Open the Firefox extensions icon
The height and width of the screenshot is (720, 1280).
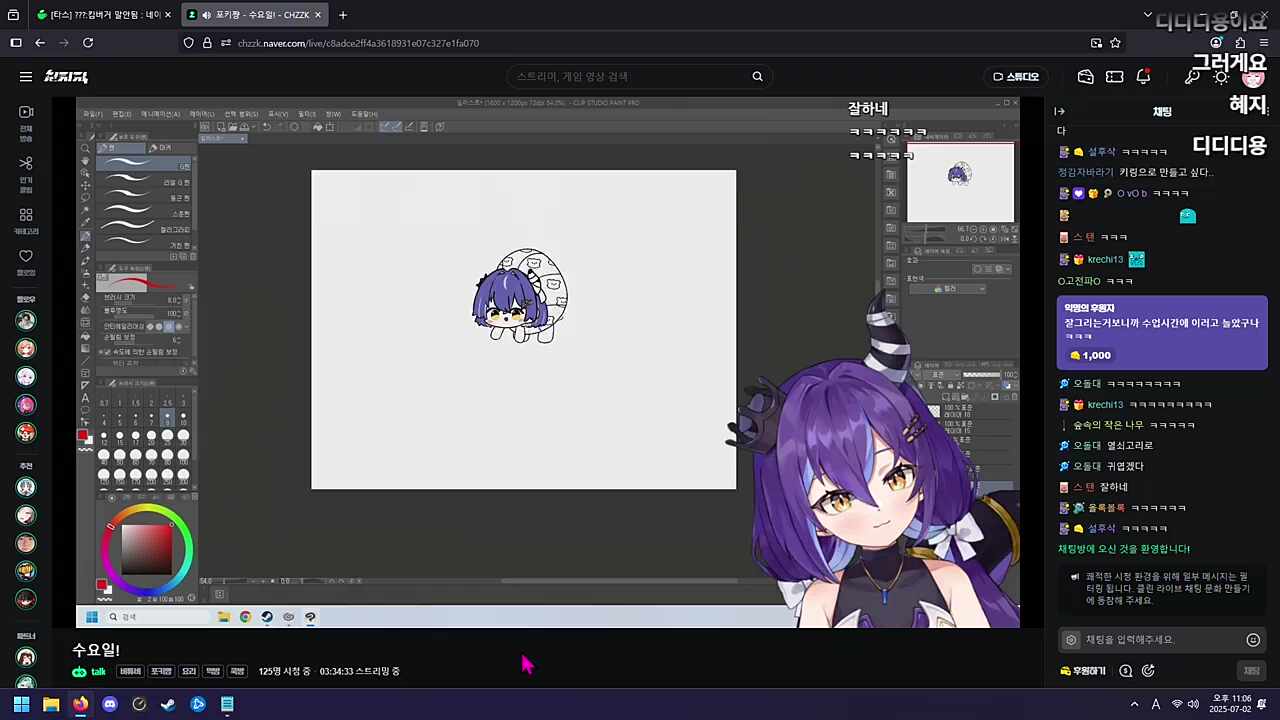(x=1240, y=43)
